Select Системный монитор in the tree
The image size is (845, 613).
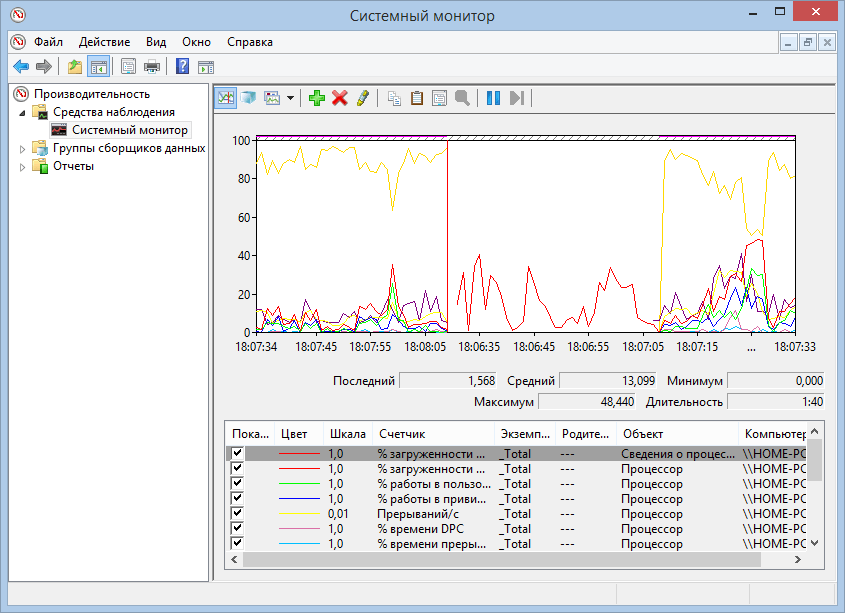pos(129,130)
